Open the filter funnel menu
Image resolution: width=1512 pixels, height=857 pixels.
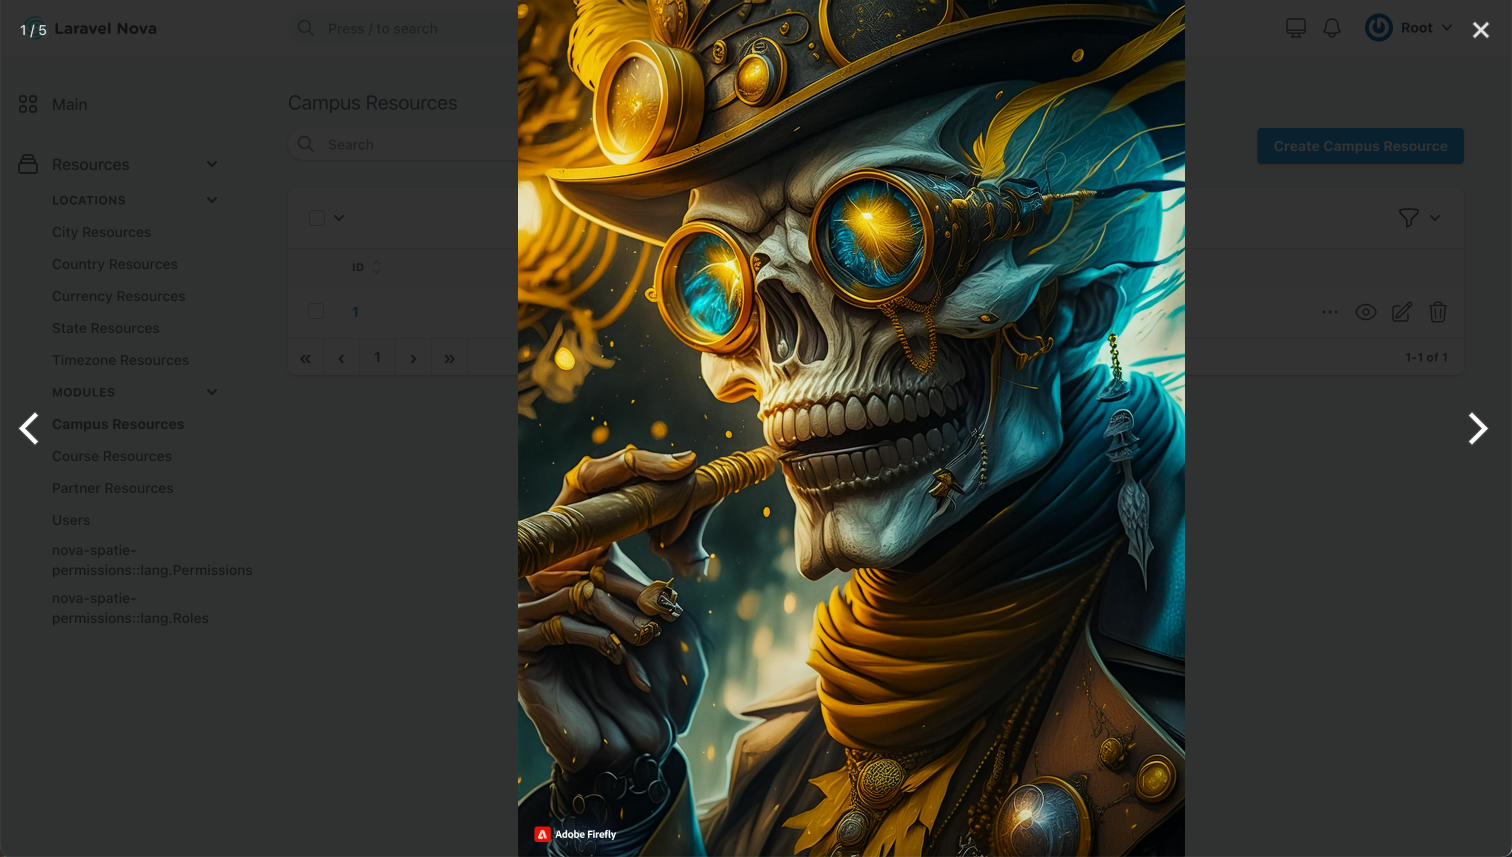coord(1408,218)
